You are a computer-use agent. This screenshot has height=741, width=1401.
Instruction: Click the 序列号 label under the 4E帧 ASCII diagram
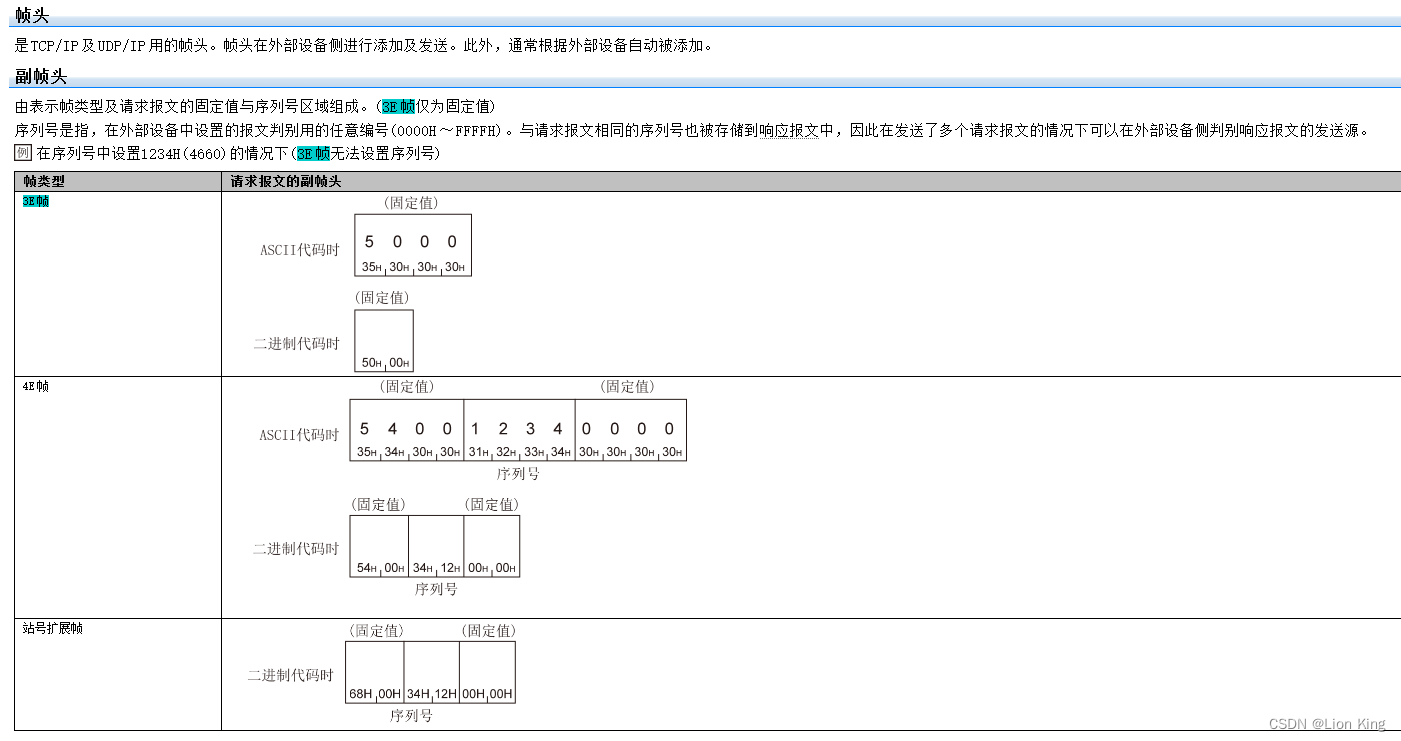[519, 473]
